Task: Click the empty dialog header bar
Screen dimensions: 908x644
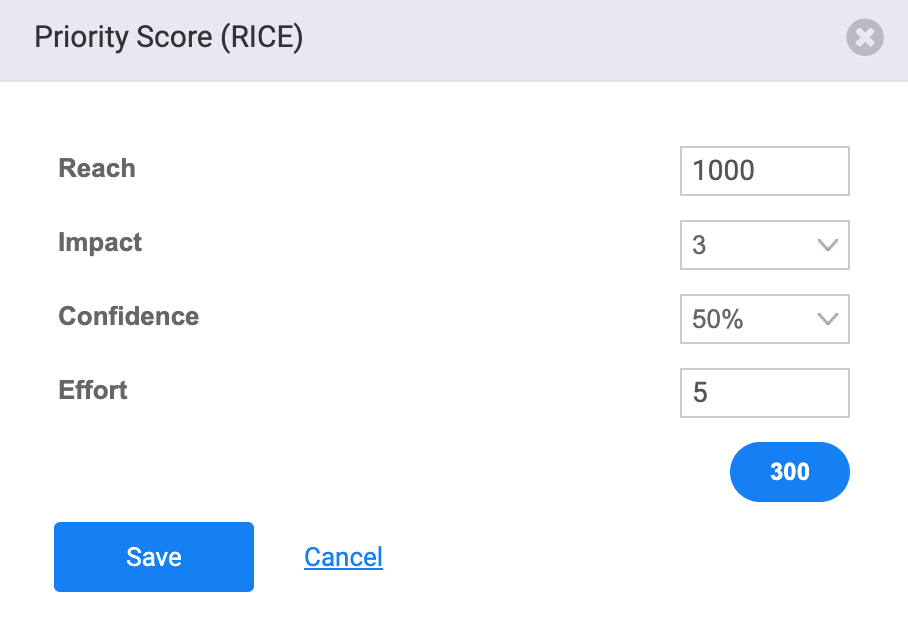Action: tap(573, 39)
